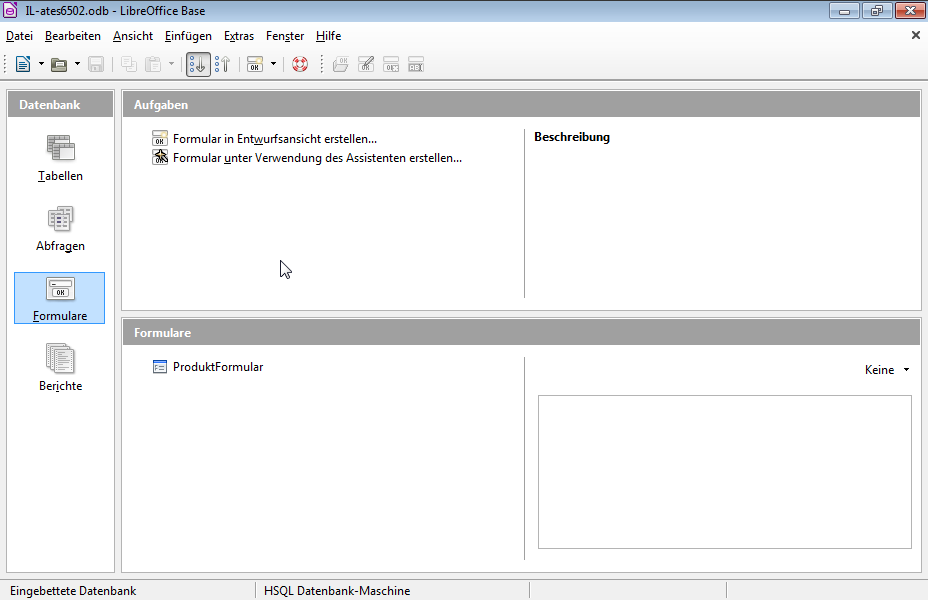Screen dimensions: 928x600
Task: Restore down the LibreOffice Base window
Action: click(x=877, y=11)
